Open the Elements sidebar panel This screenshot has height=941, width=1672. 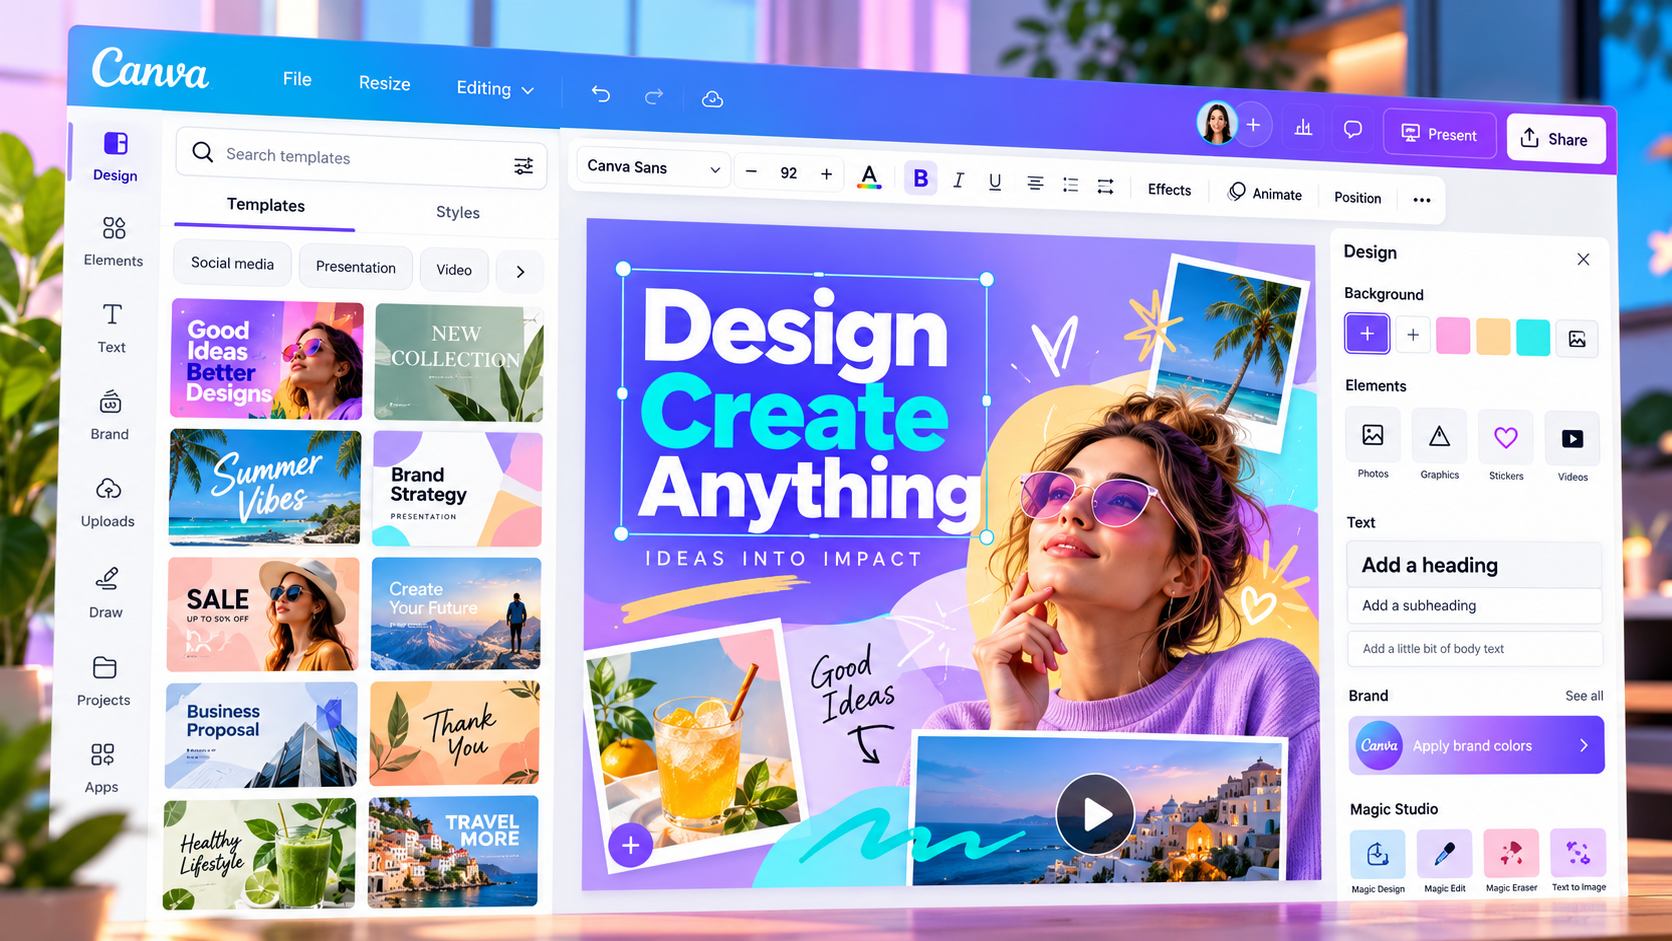point(113,242)
